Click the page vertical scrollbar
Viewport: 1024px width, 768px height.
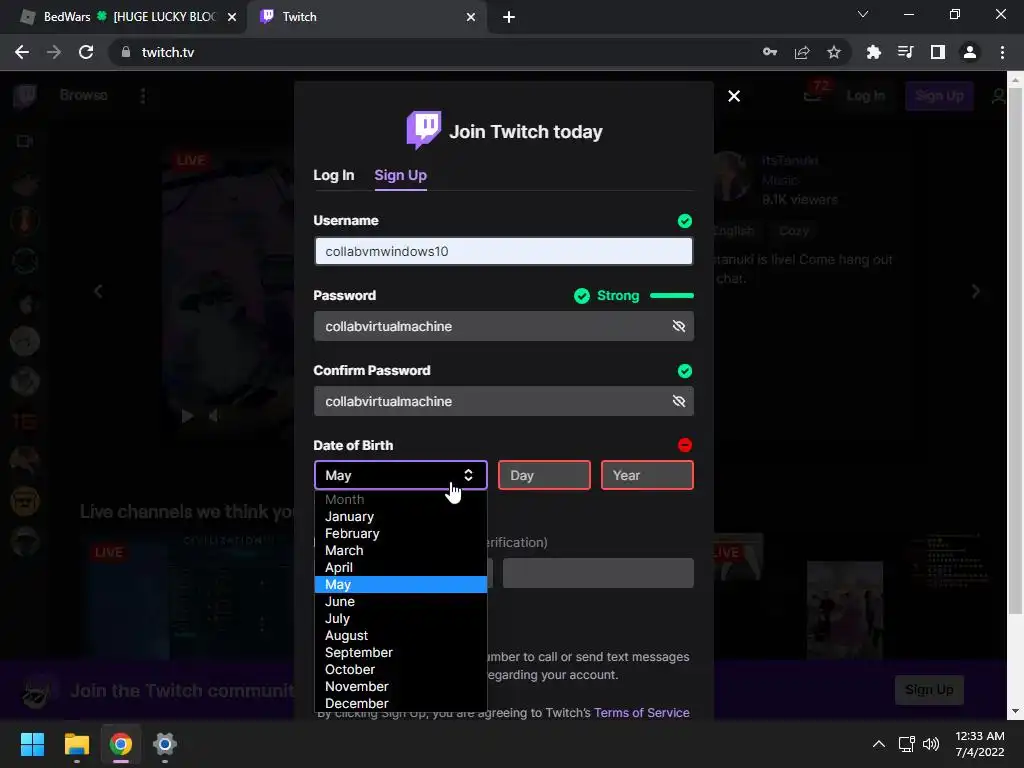1015,353
